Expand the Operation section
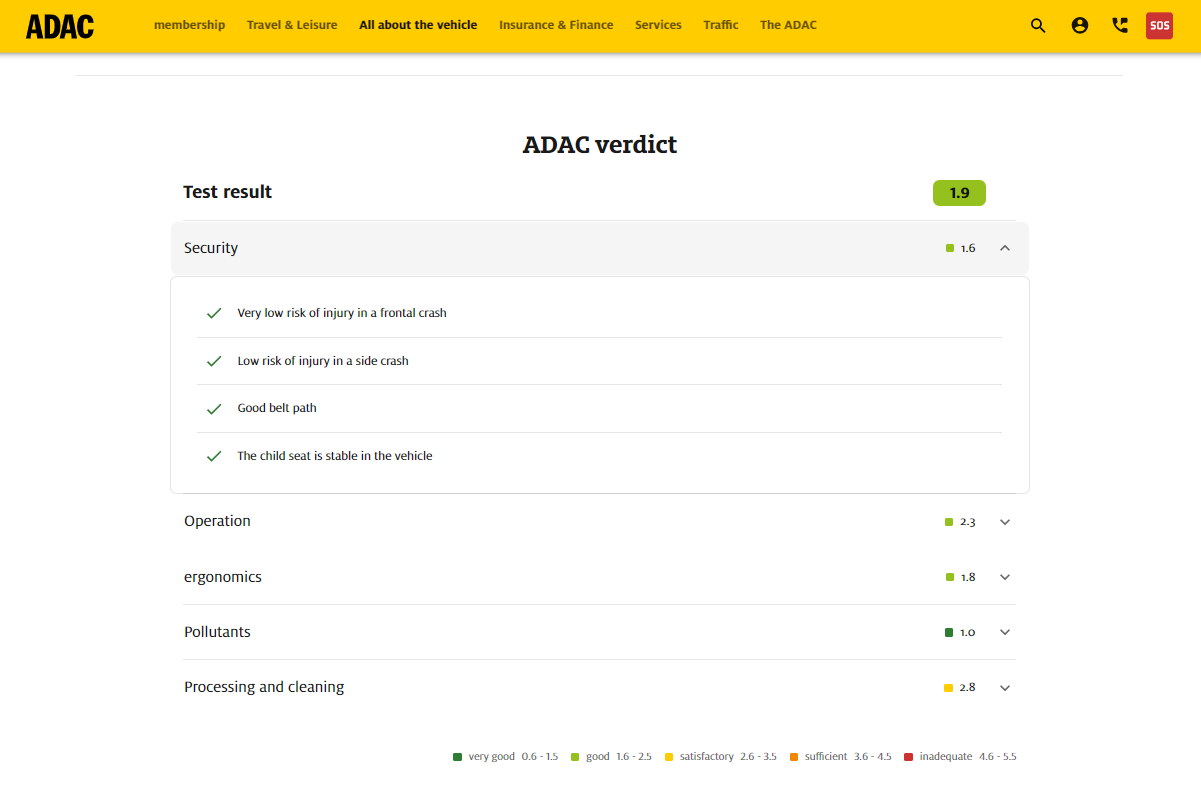1201x785 pixels. (1005, 522)
